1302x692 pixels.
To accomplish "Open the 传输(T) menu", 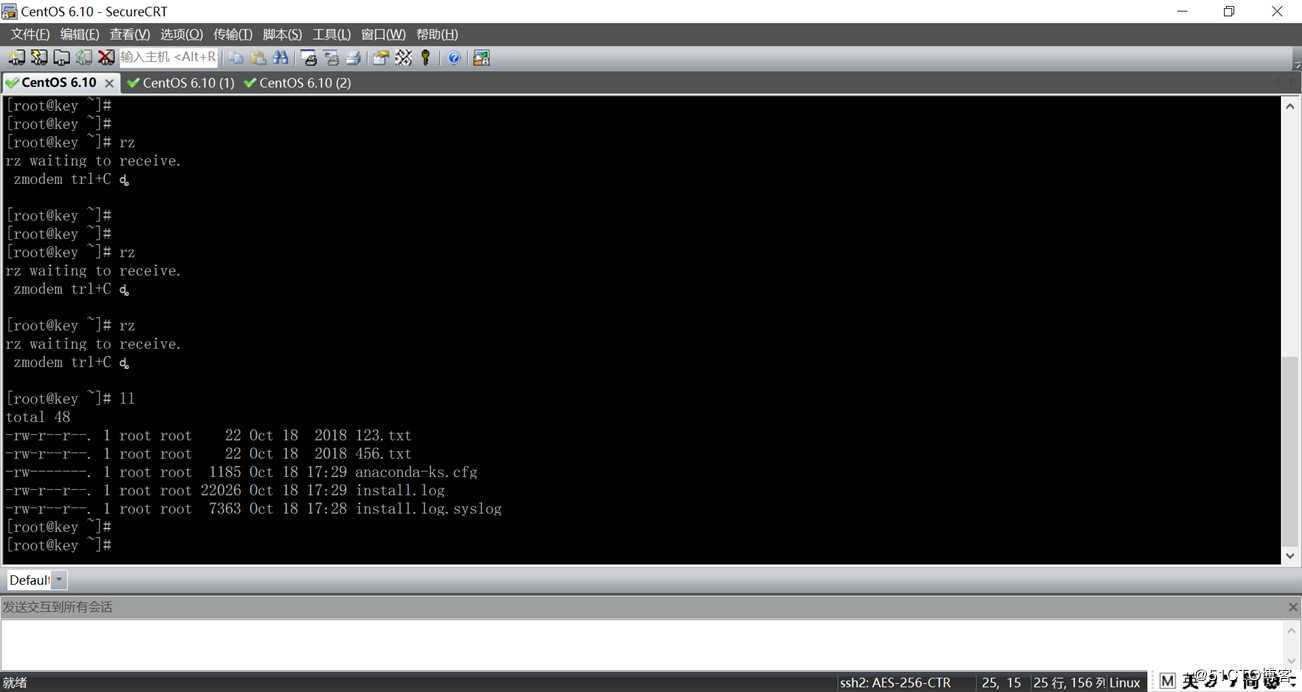I will (232, 34).
